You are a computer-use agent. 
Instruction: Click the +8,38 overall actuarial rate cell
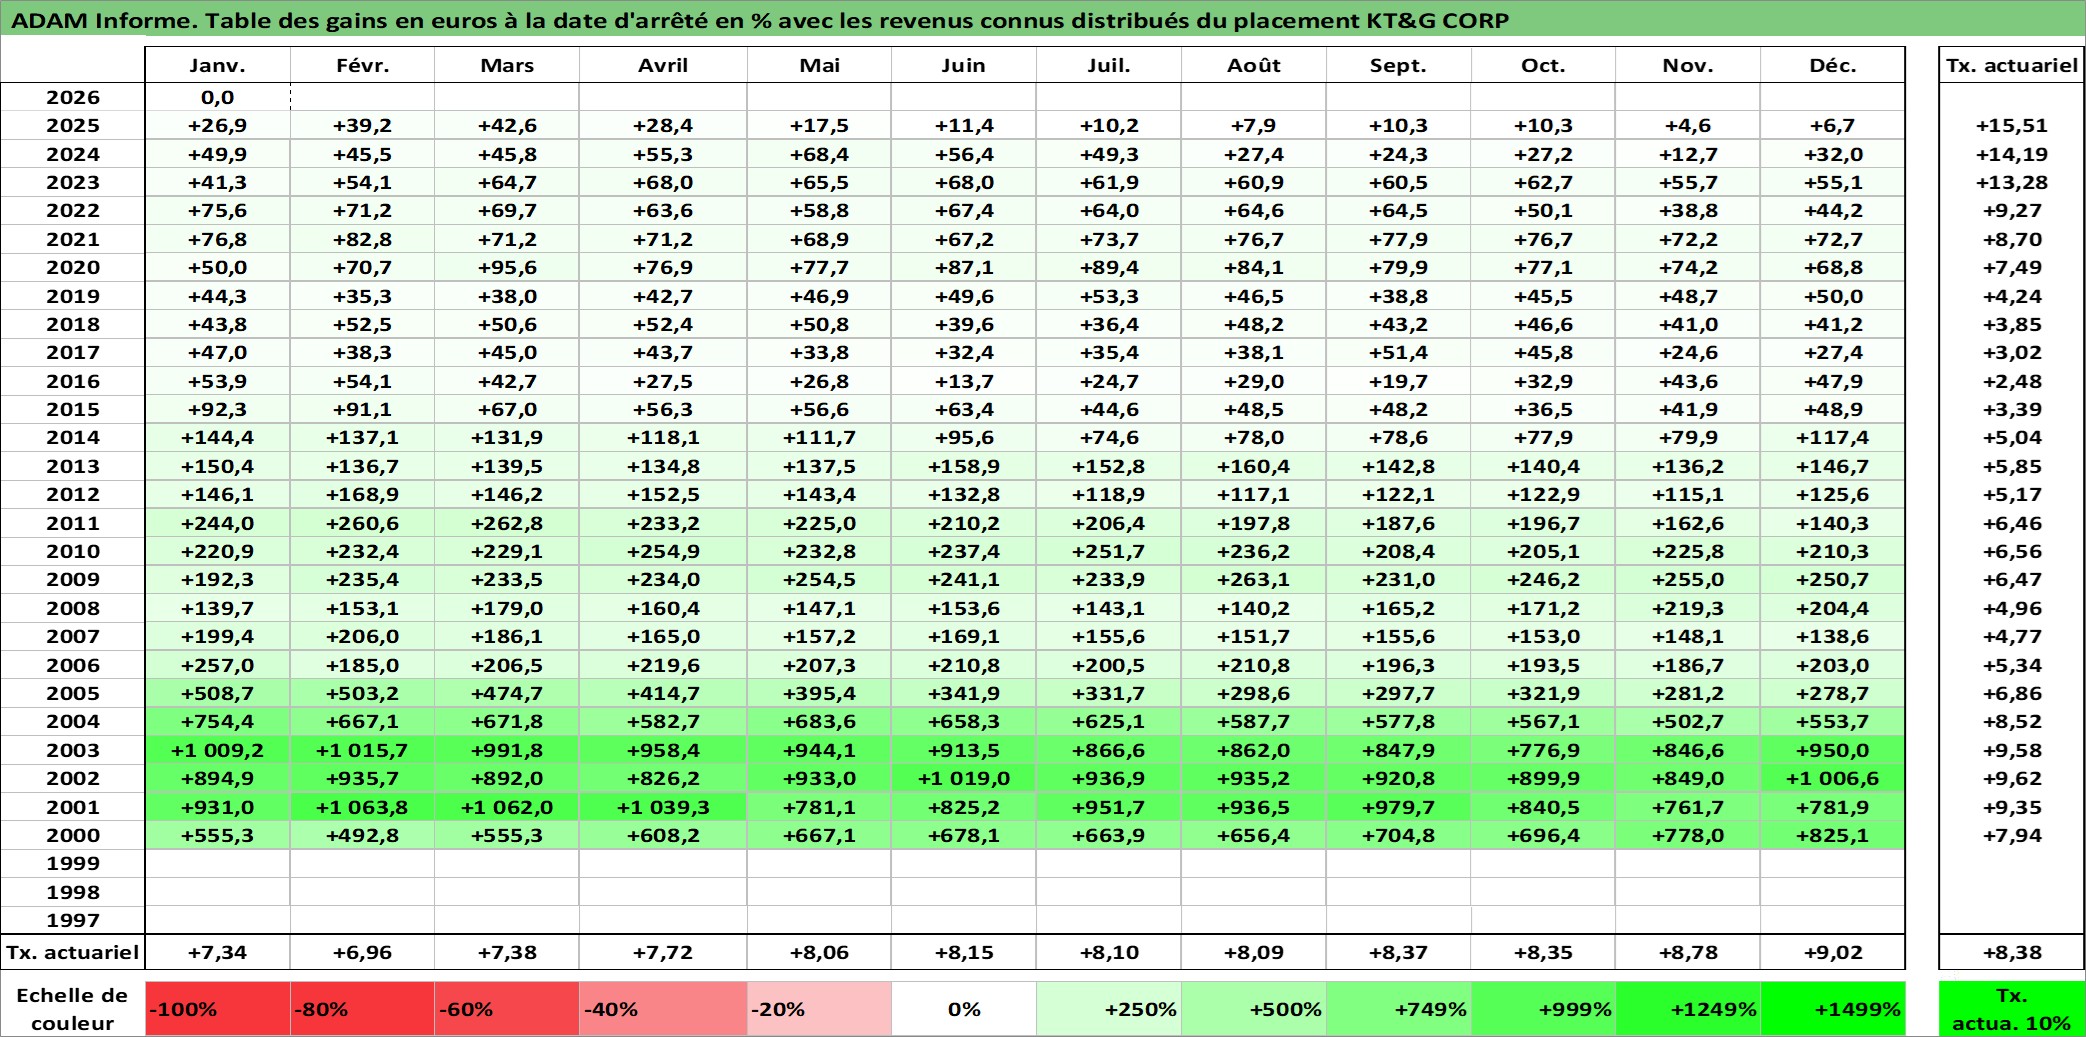pos(2012,952)
